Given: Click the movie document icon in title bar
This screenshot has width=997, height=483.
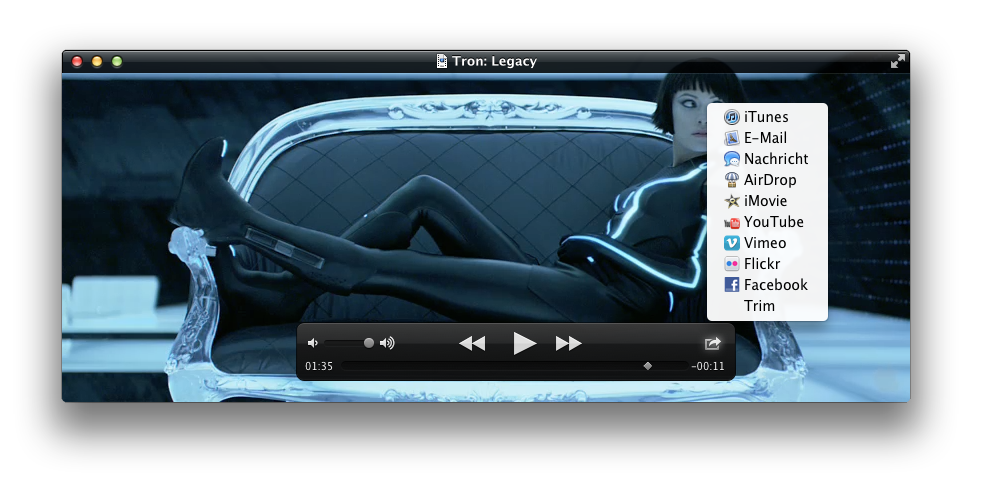Looking at the screenshot, I should [x=442, y=61].
